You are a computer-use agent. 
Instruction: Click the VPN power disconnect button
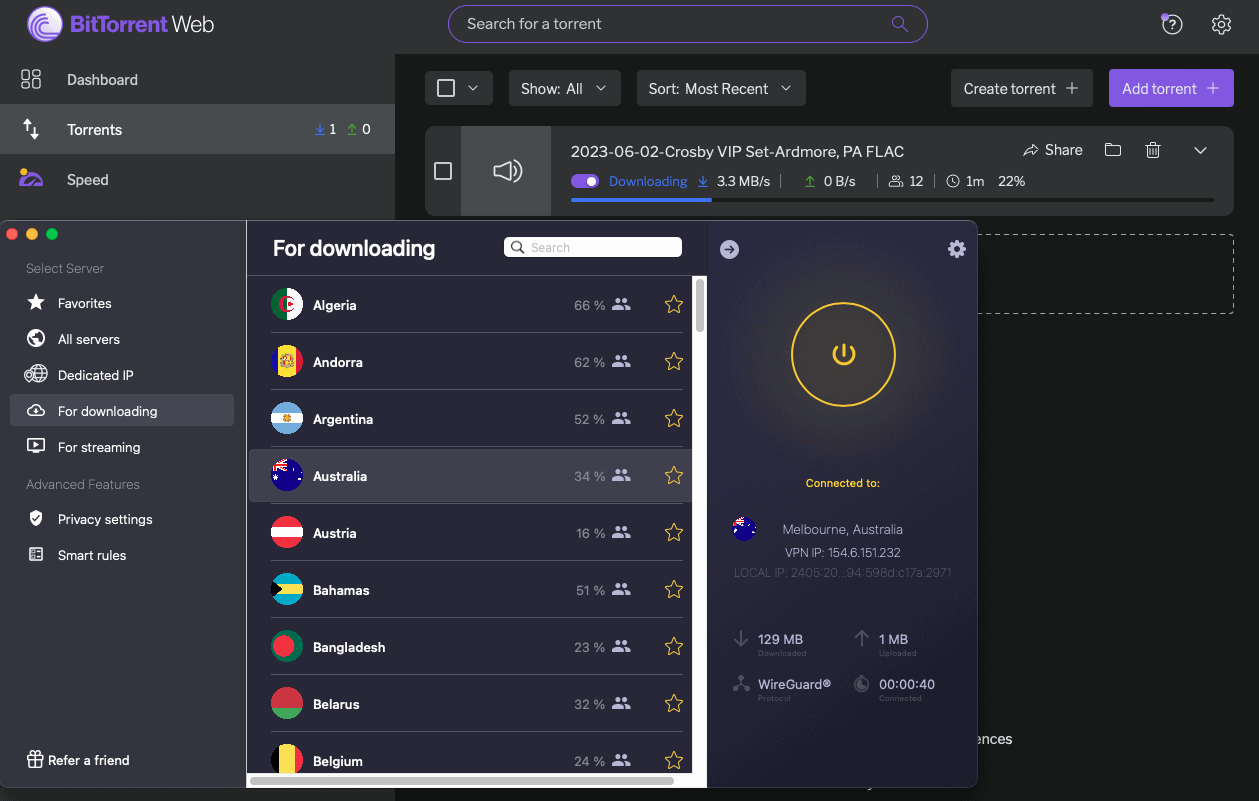(843, 354)
